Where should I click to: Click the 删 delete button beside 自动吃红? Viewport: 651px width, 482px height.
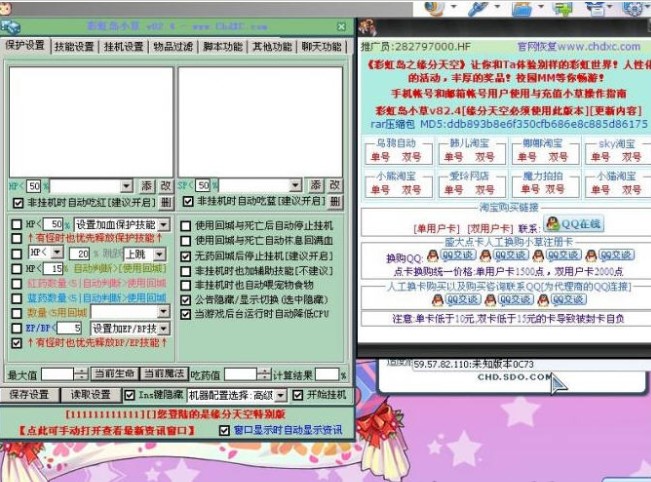click(165, 203)
